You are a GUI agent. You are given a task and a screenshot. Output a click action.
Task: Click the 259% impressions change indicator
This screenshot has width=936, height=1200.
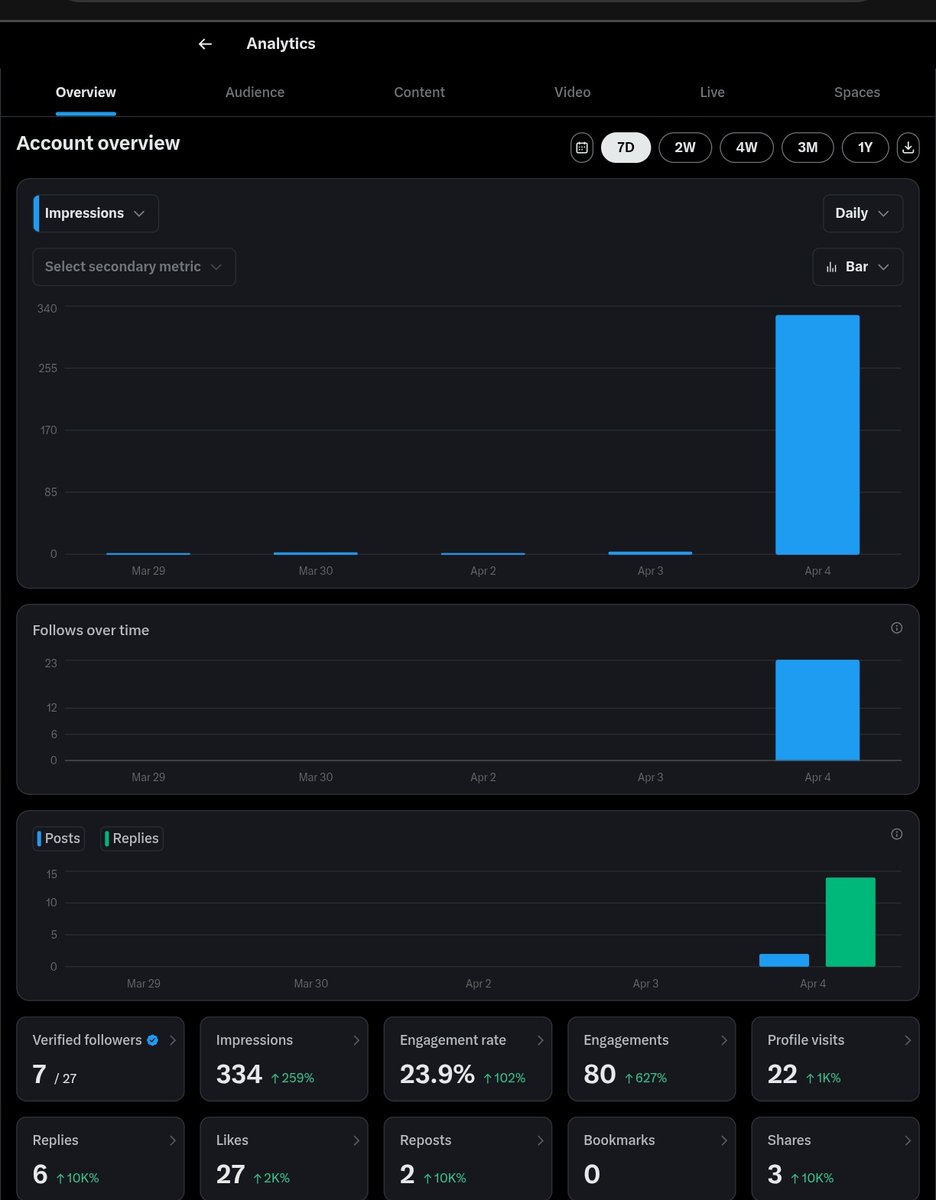point(293,1078)
